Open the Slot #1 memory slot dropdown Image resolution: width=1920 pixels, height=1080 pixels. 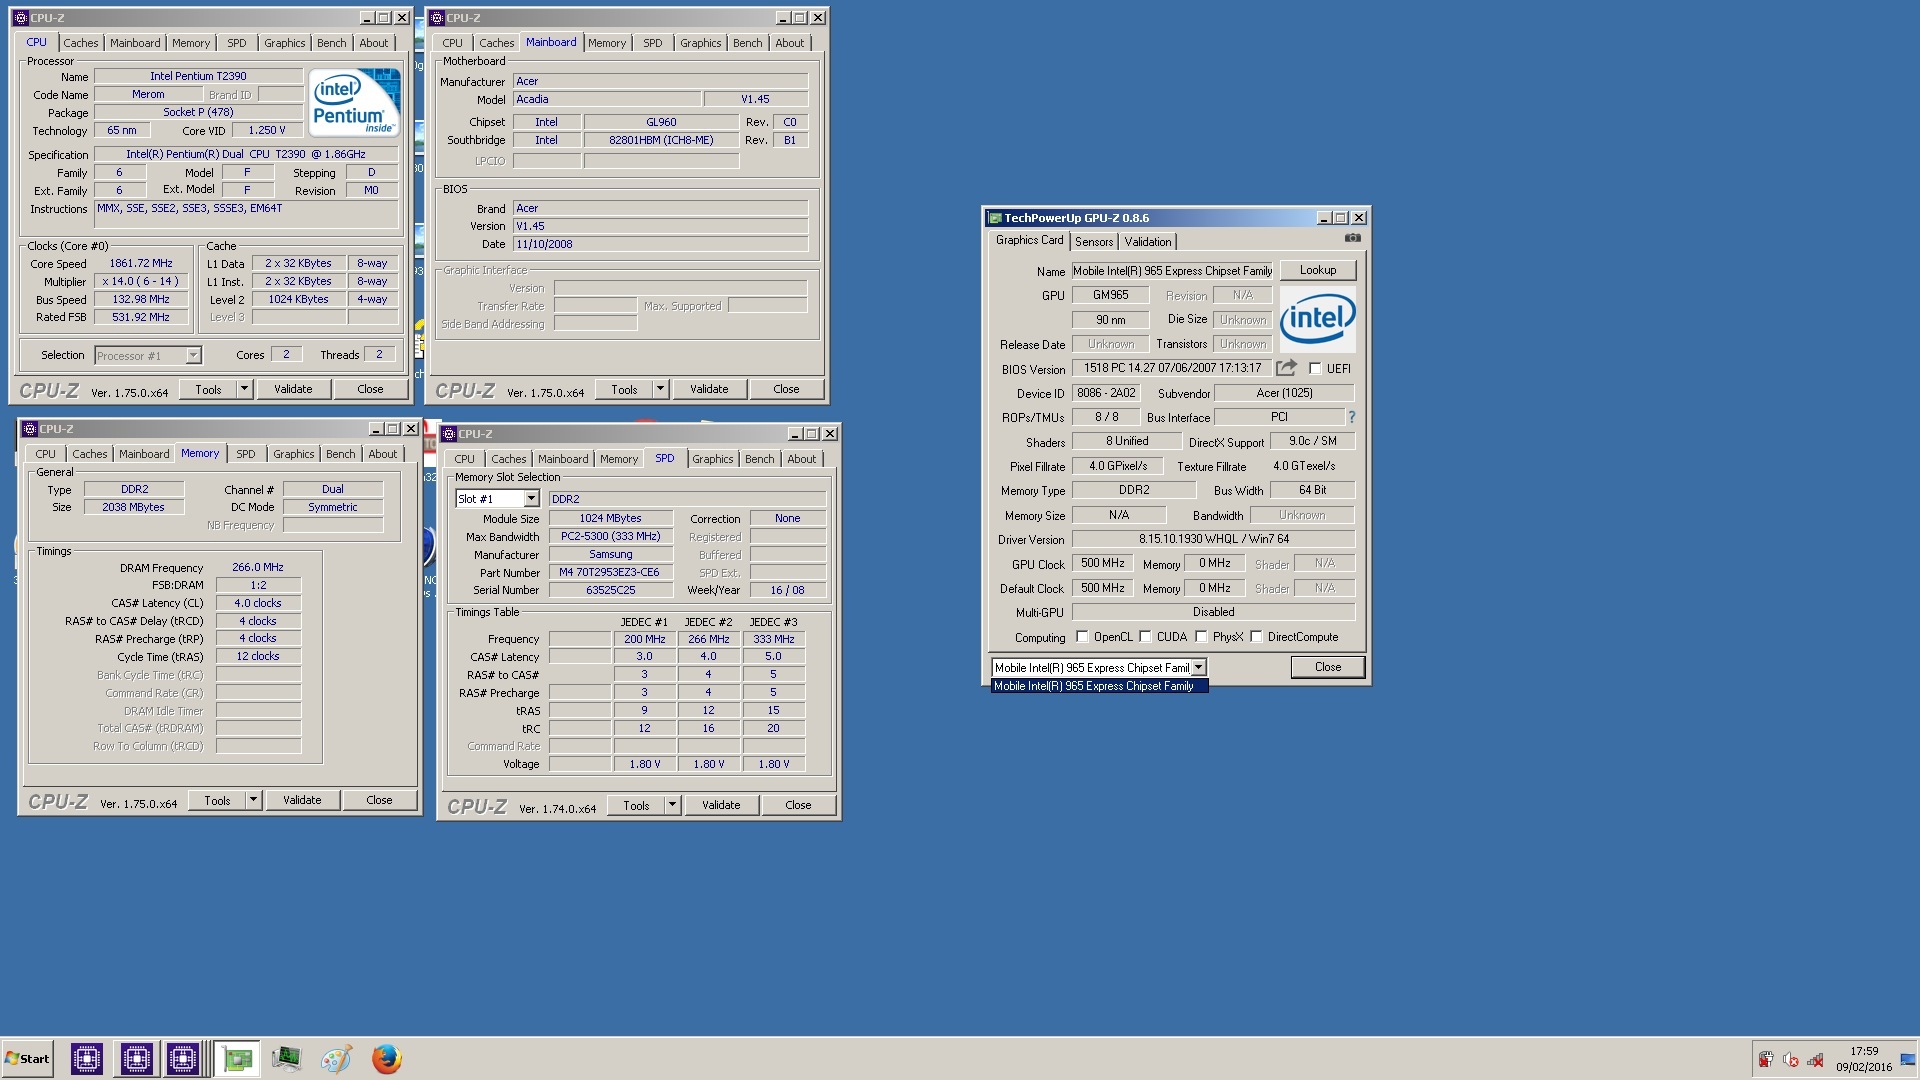point(531,499)
